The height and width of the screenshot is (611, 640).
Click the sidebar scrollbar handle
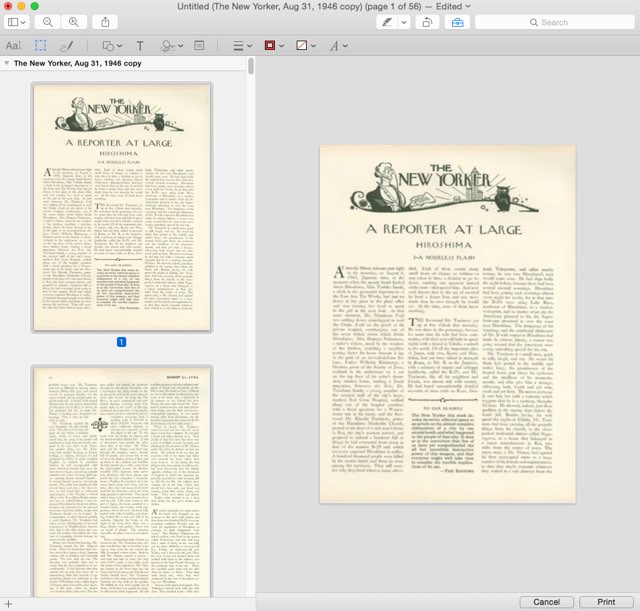pyautogui.click(x=251, y=66)
